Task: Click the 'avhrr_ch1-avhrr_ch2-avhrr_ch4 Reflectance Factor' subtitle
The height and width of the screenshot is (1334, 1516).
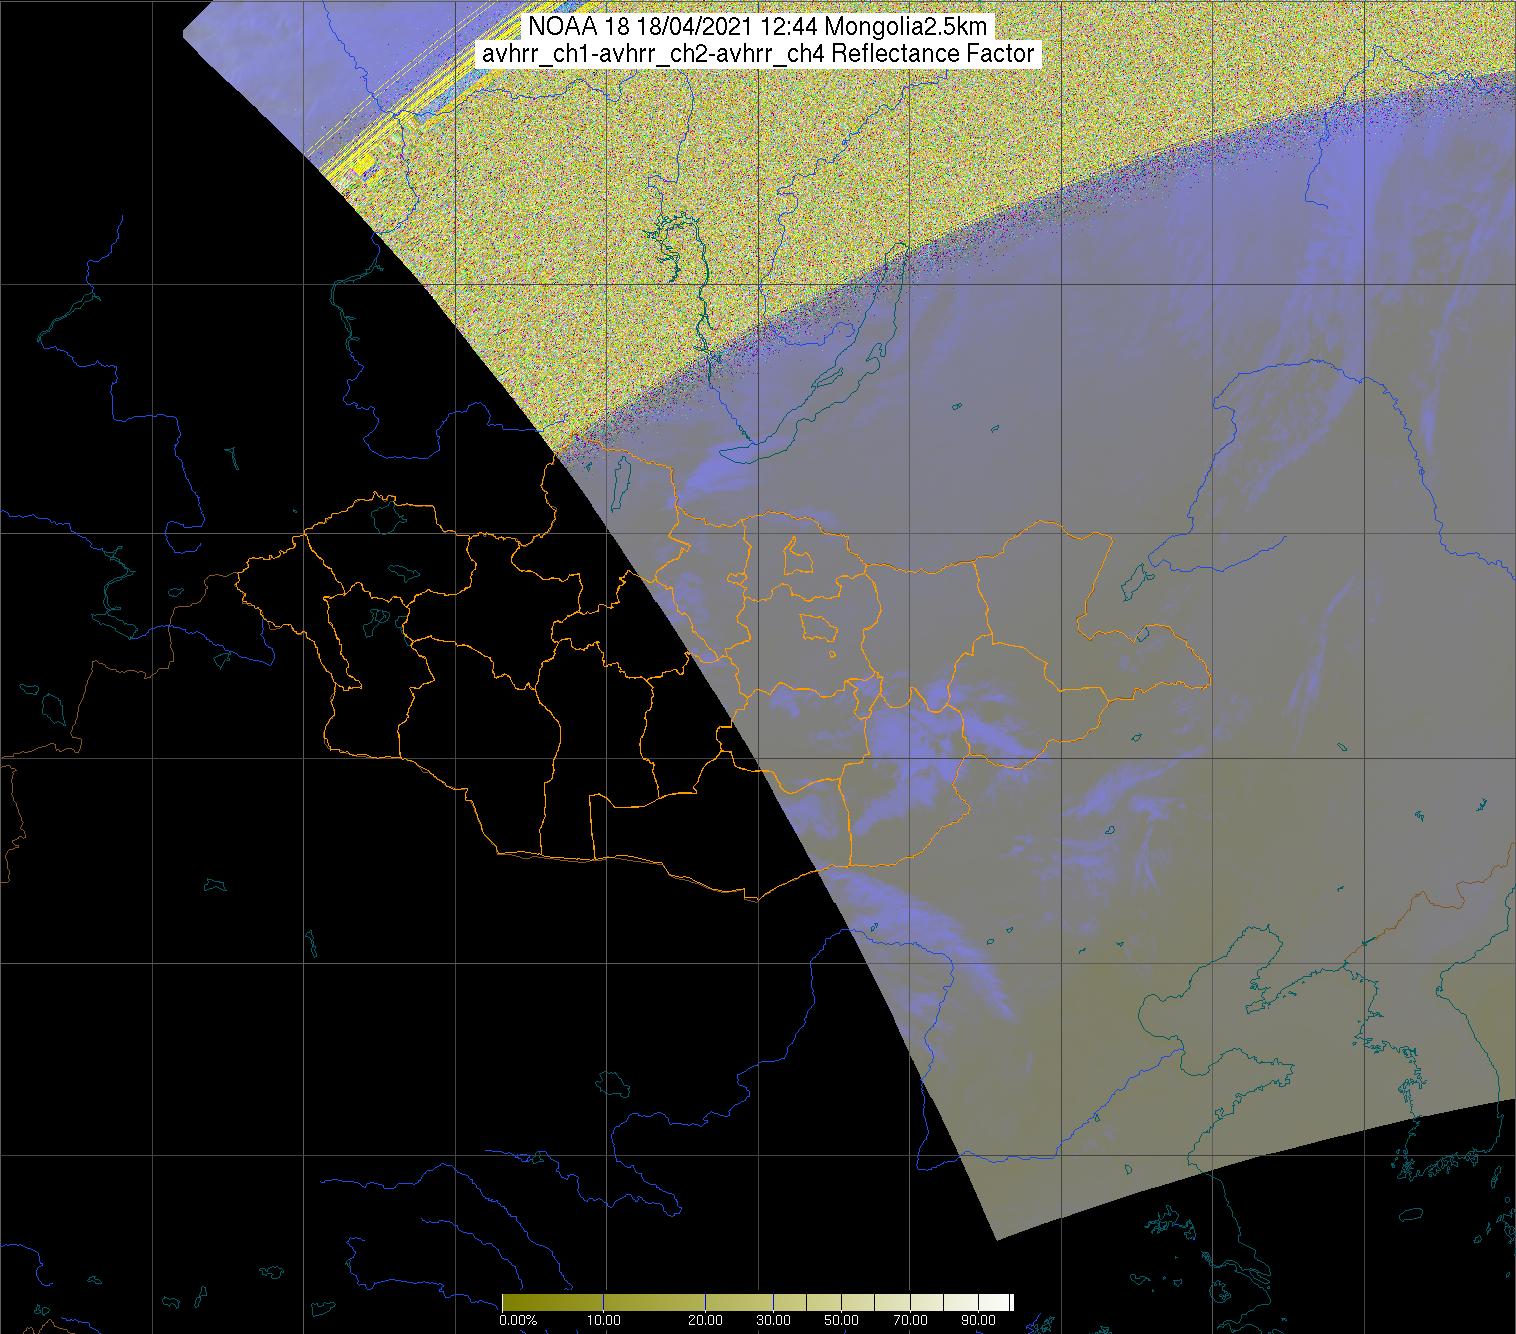Action: tap(758, 54)
